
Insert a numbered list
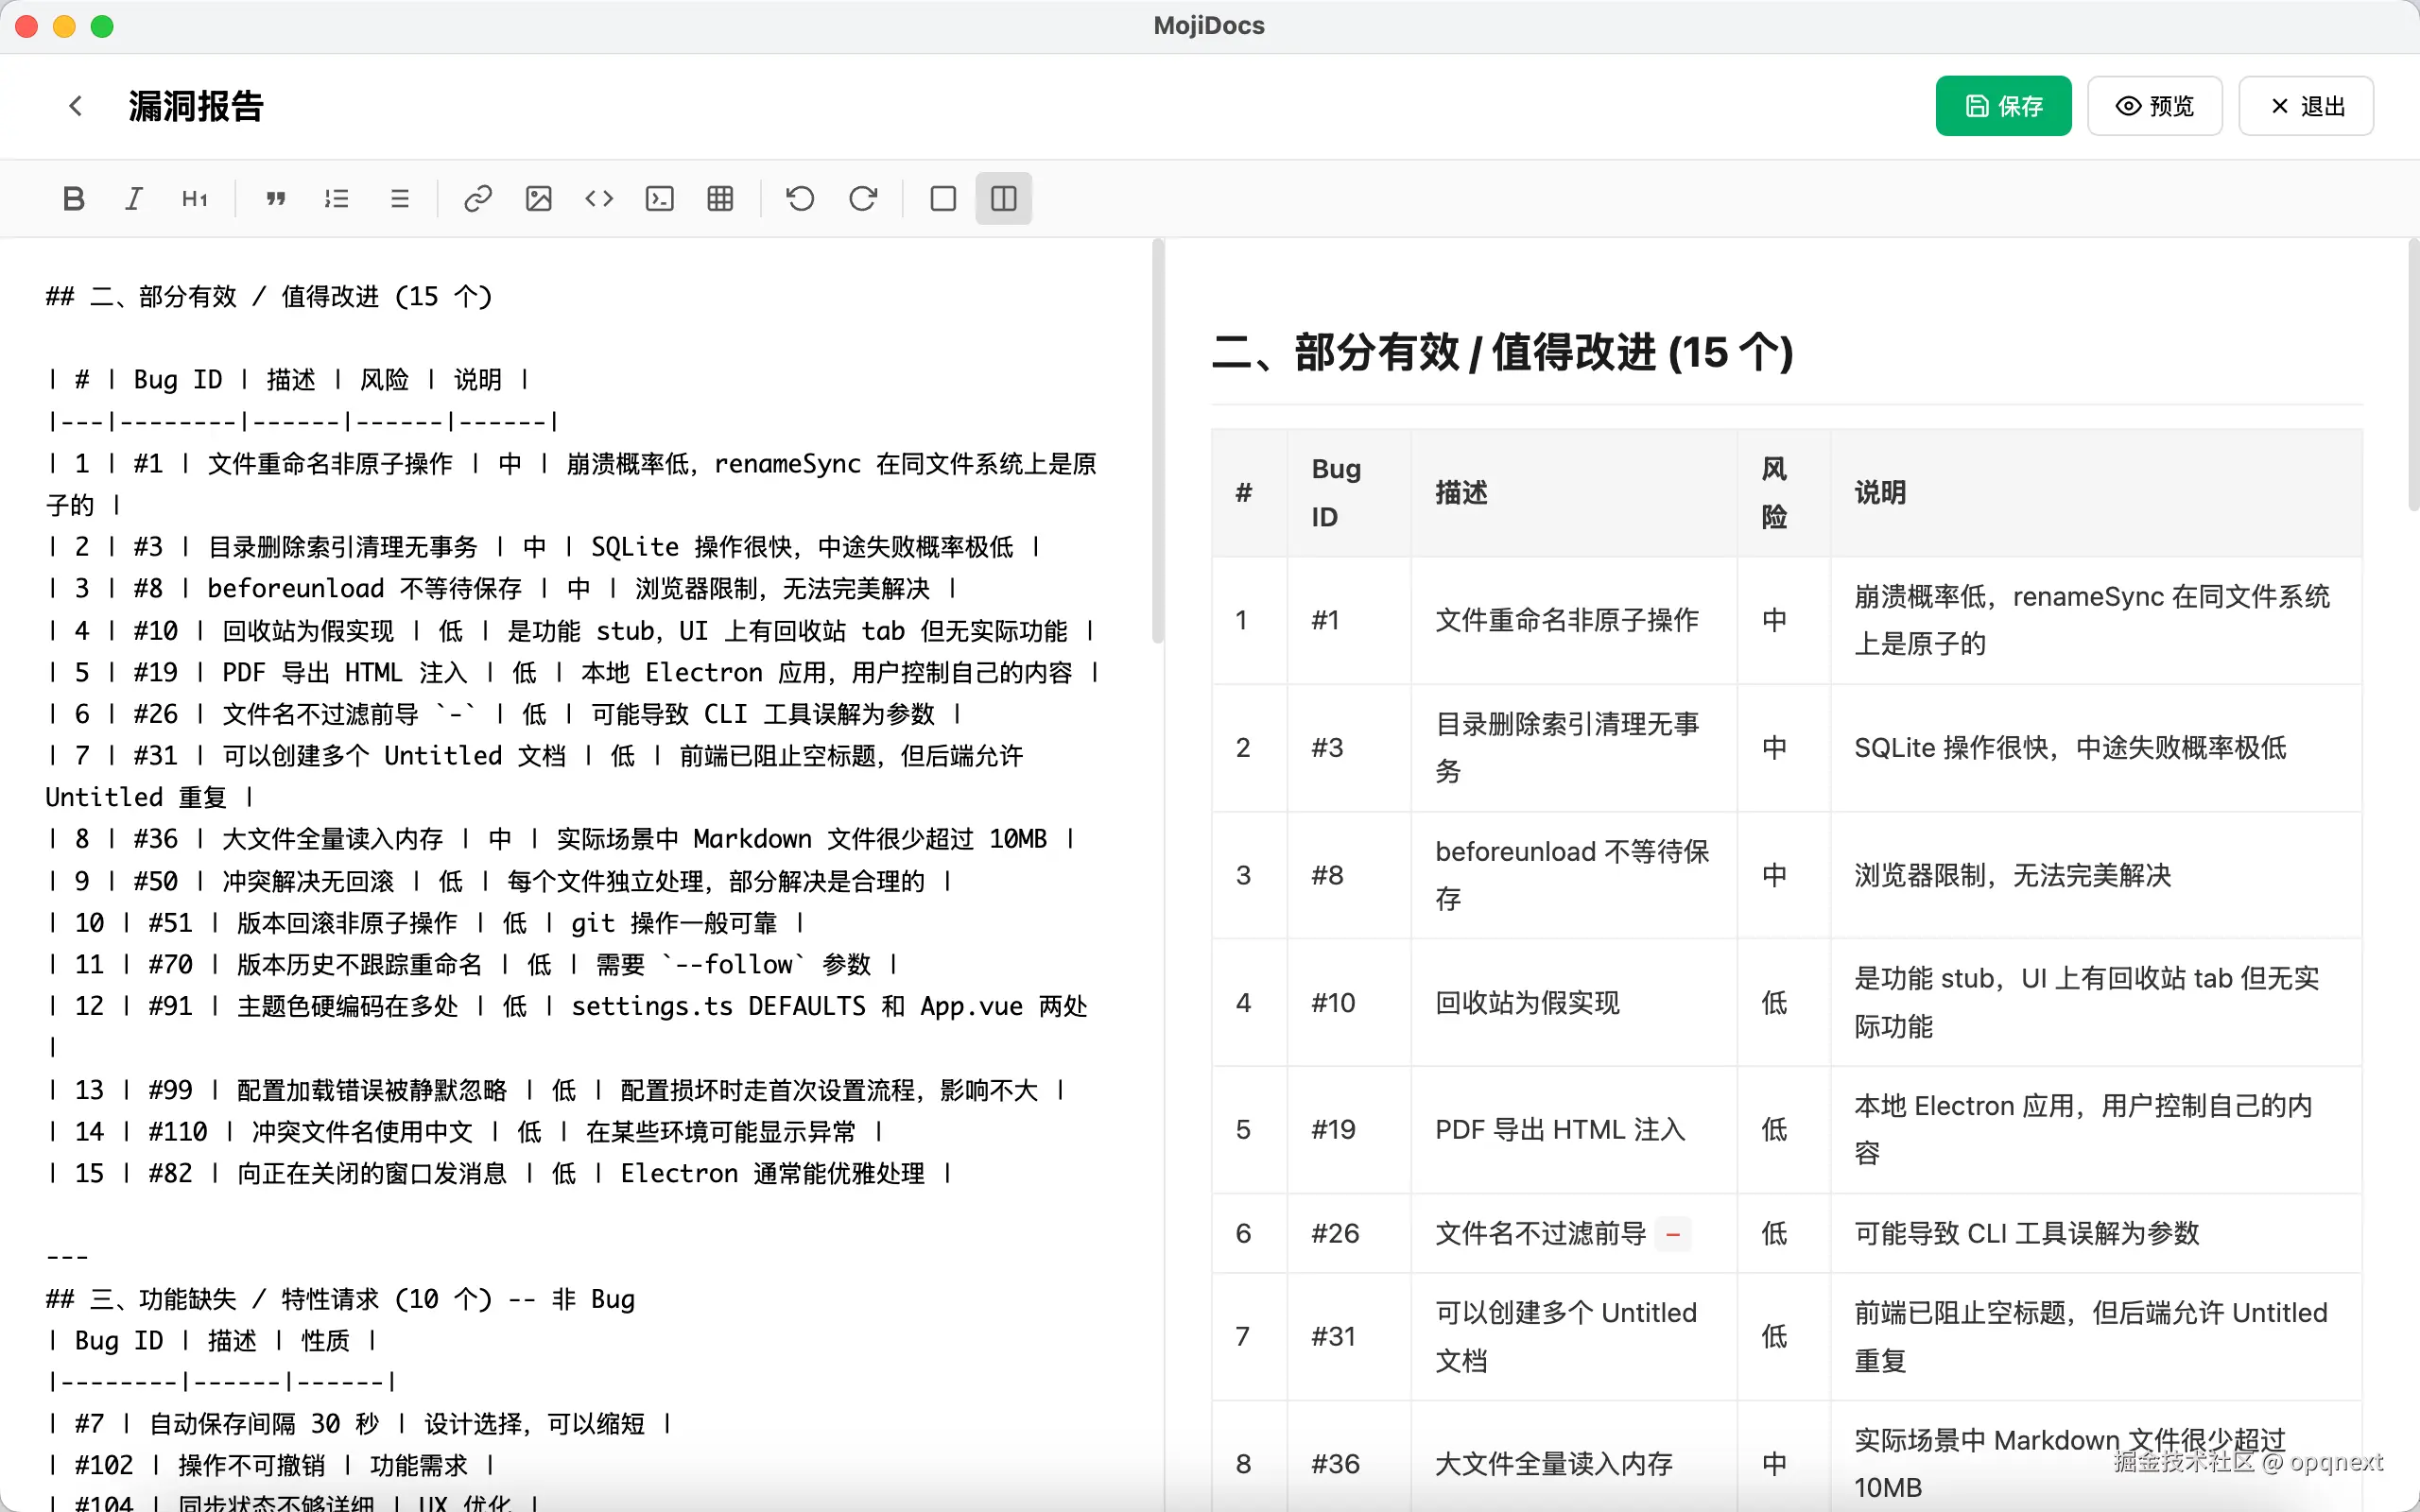[337, 198]
